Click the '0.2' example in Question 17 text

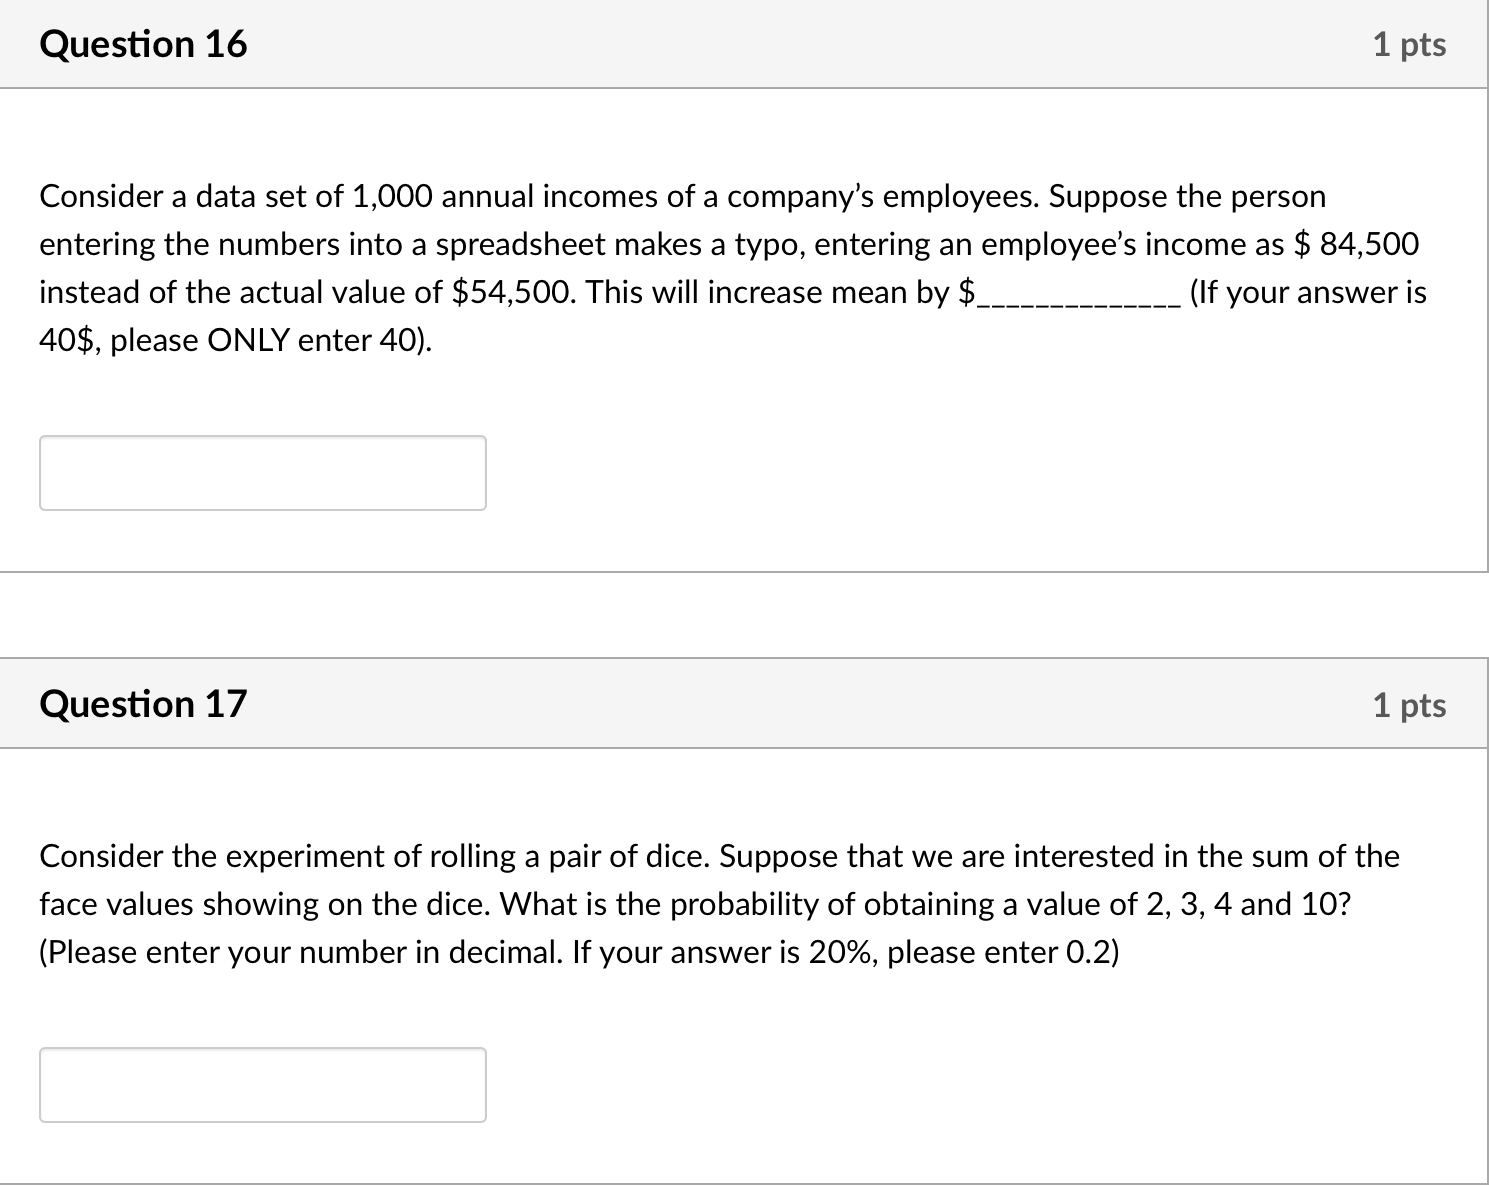tap(1090, 951)
